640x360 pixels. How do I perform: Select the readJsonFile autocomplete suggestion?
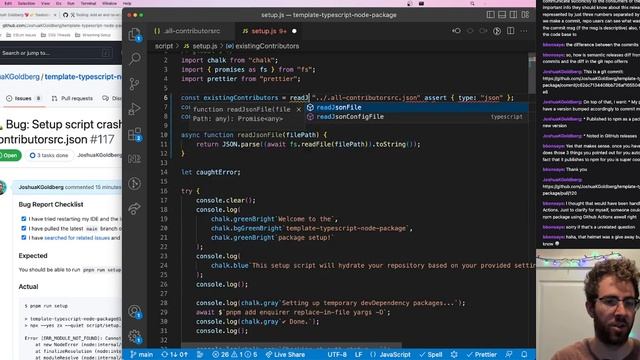click(x=416, y=107)
